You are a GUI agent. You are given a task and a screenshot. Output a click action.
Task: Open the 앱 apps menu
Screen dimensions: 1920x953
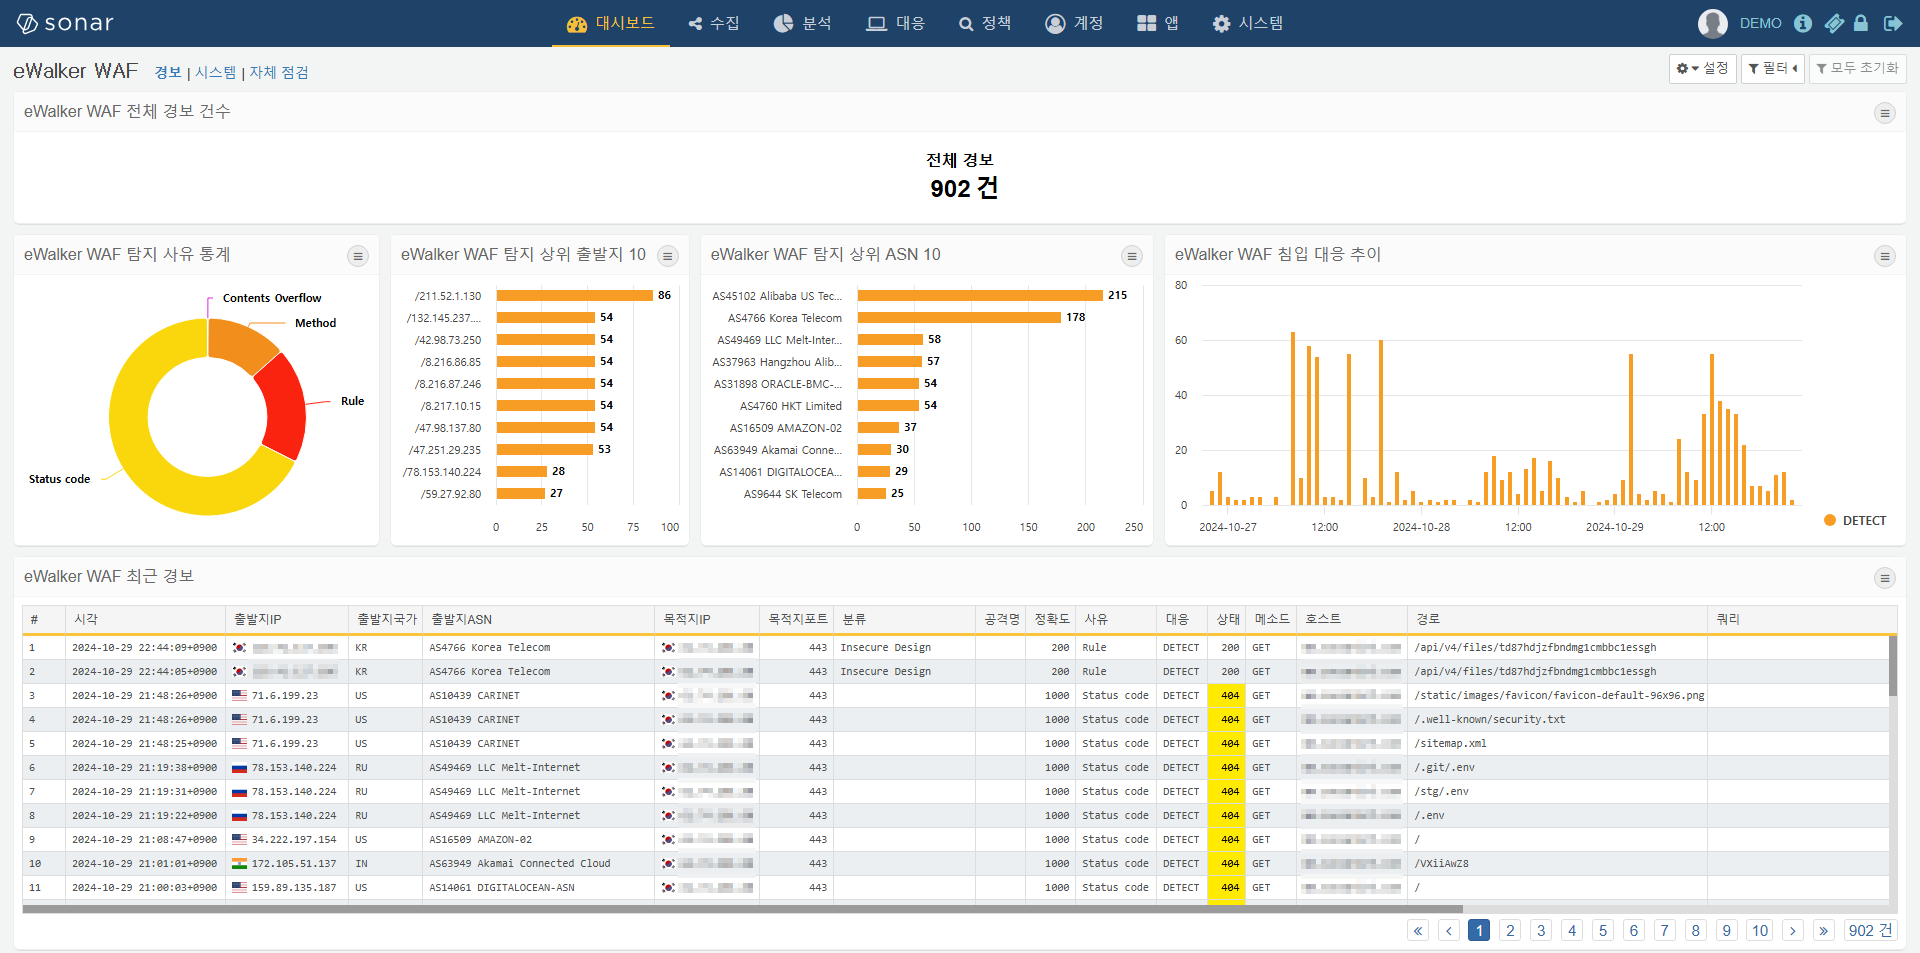1158,23
